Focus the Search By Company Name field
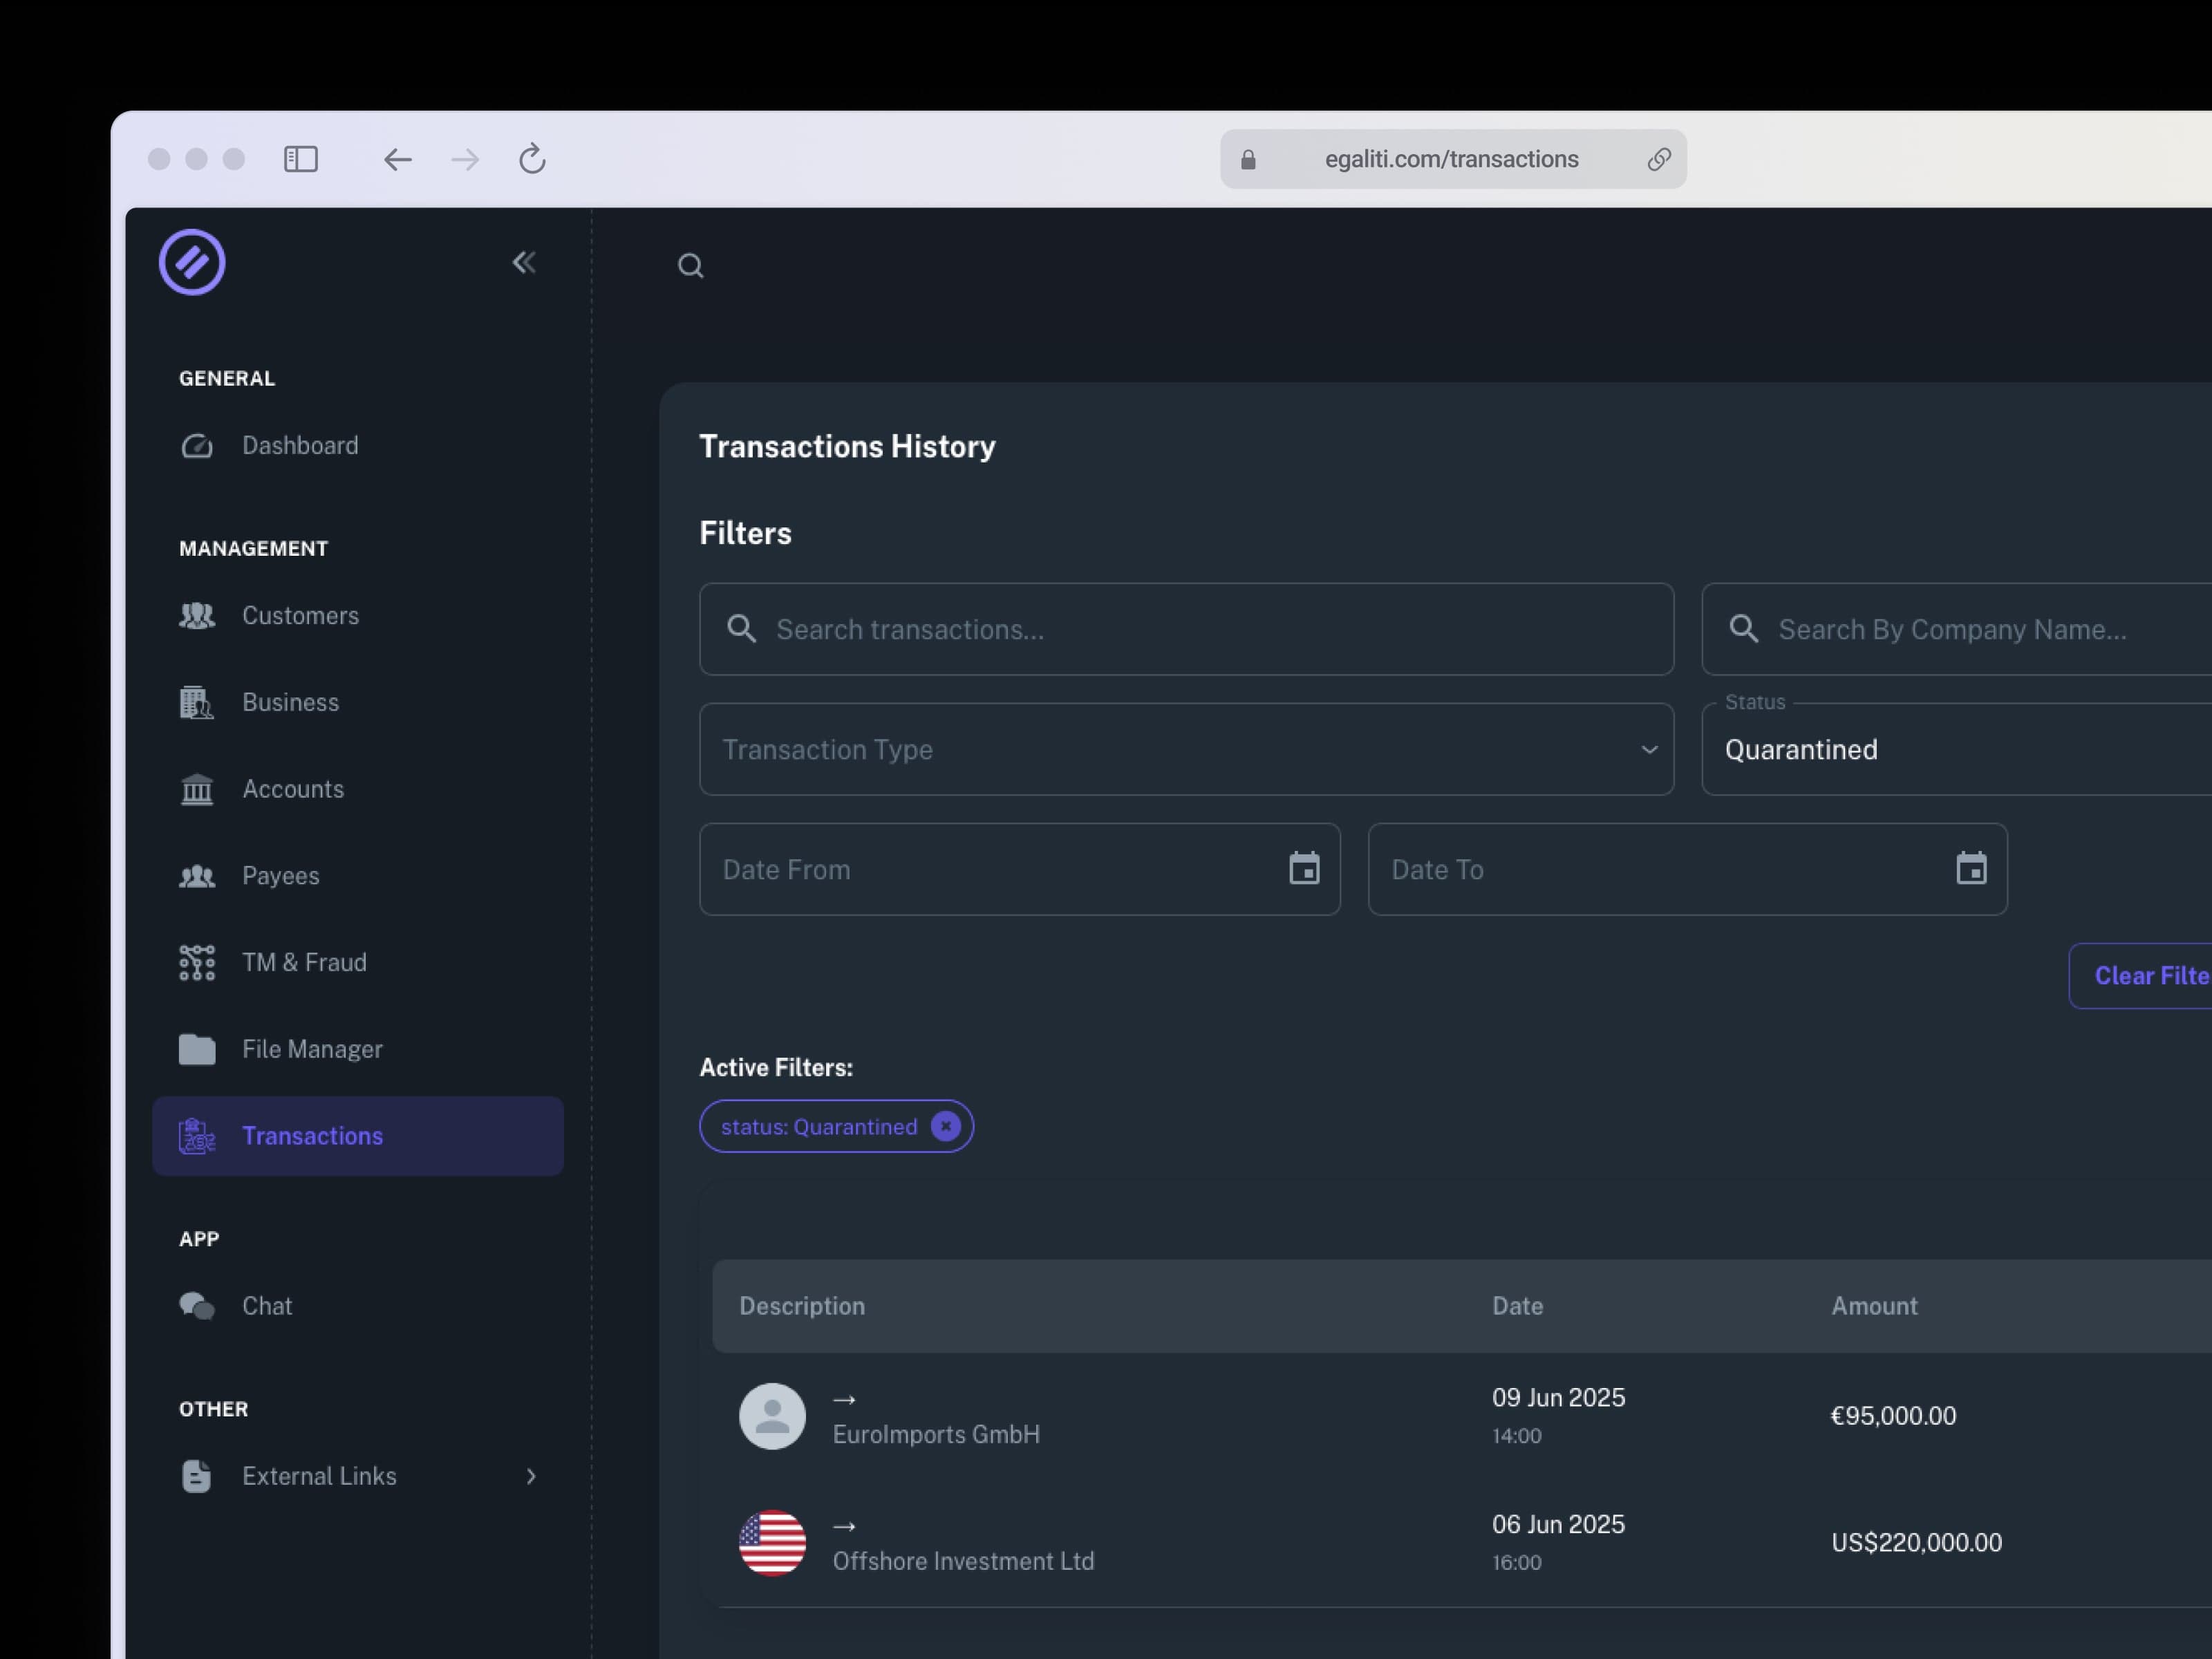This screenshot has height=1659, width=2212. tap(1957, 630)
